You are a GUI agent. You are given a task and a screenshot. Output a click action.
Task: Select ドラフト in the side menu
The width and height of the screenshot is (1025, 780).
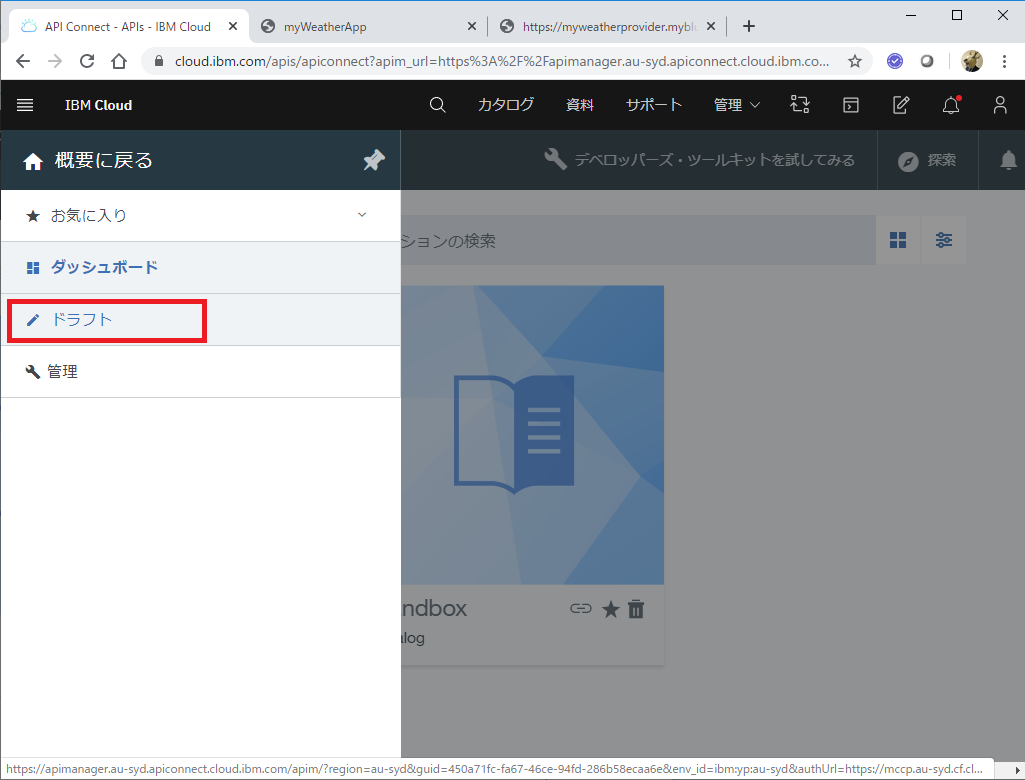point(201,320)
